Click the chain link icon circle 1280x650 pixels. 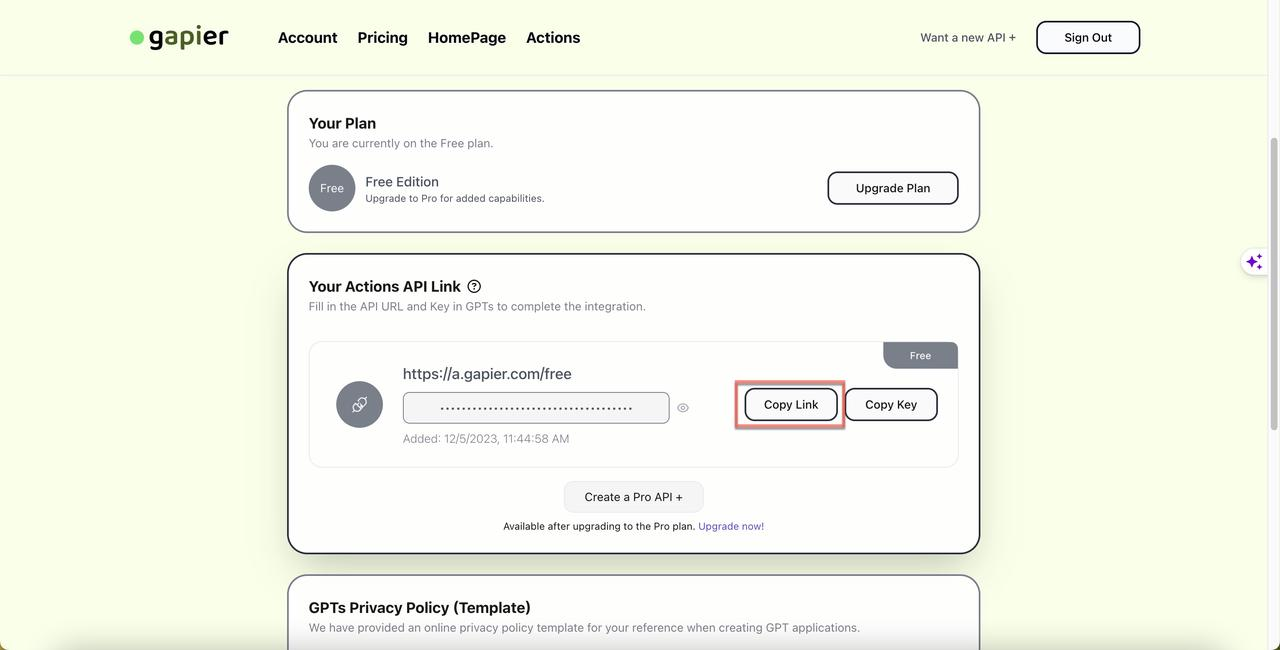359,404
